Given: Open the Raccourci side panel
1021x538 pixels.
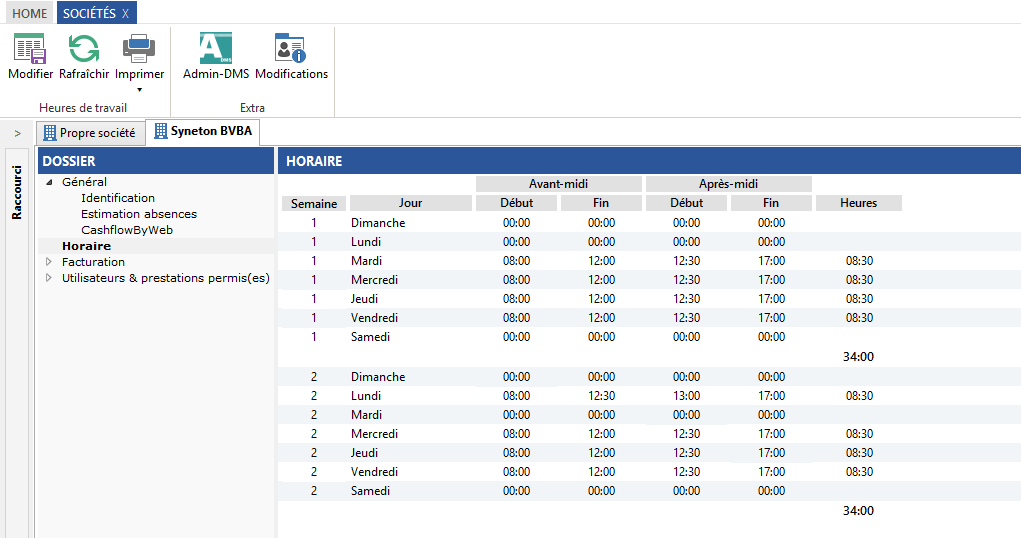Looking at the screenshot, I should point(16,191).
